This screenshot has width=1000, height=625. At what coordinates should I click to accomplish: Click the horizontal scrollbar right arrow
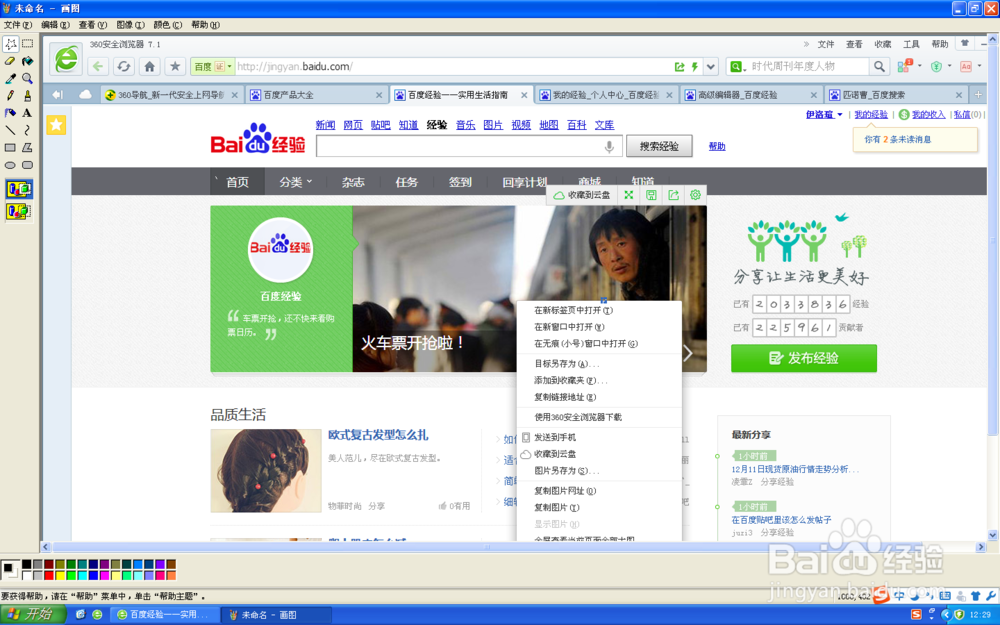pos(981,547)
